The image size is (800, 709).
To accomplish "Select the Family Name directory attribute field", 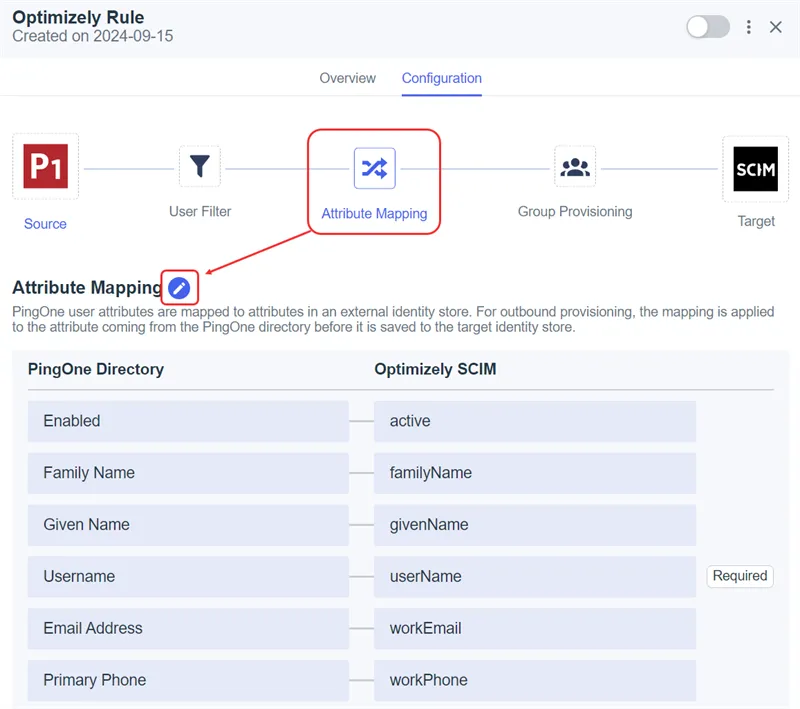I will coord(188,473).
